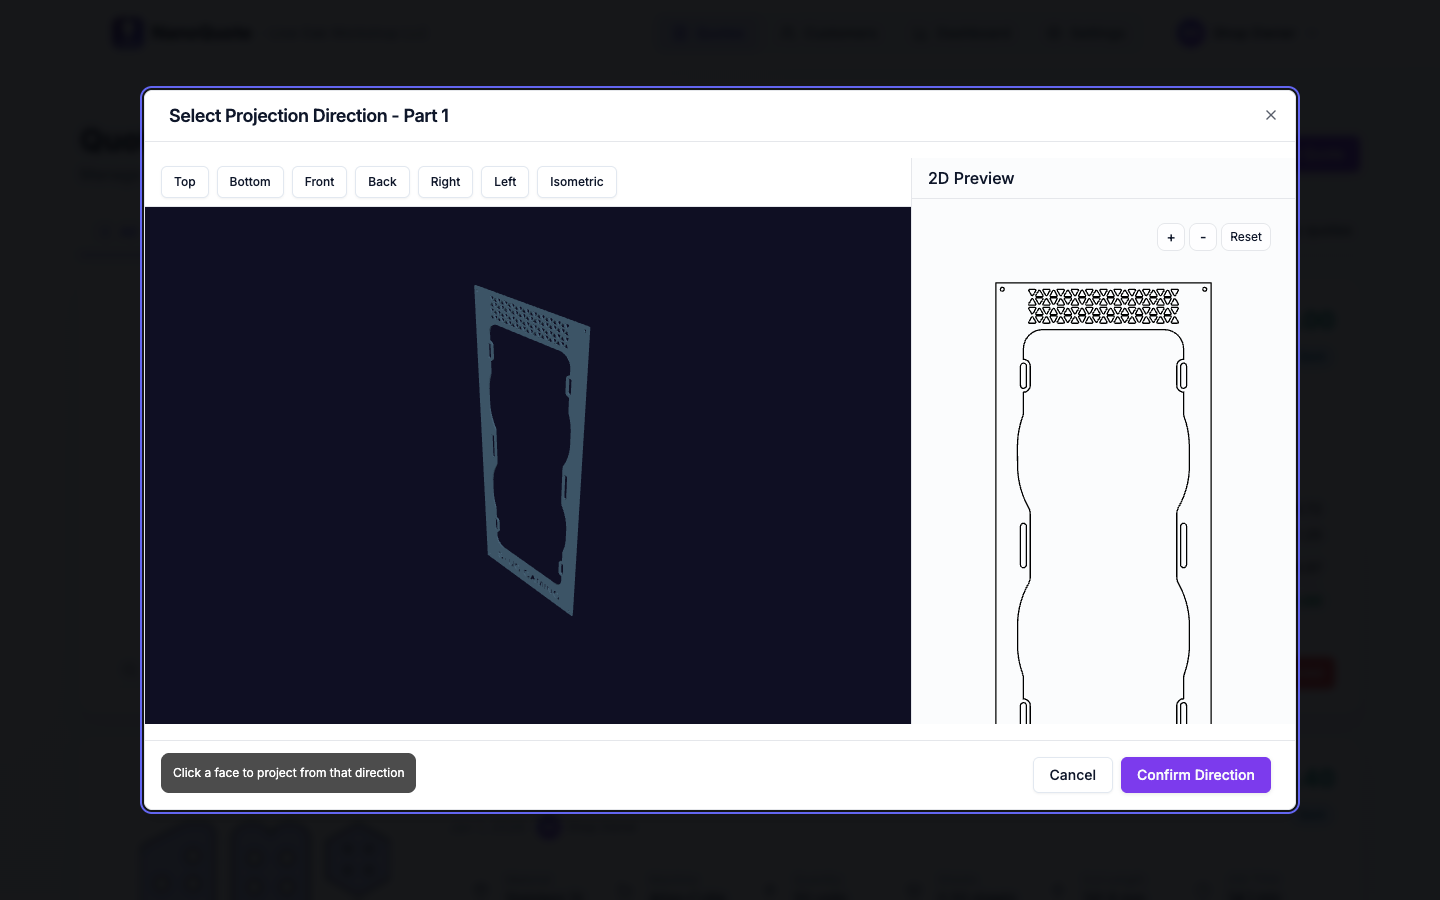Screen dimensions: 1440x900
Task: Click the 2D Preview panel title
Action: [x=971, y=178]
